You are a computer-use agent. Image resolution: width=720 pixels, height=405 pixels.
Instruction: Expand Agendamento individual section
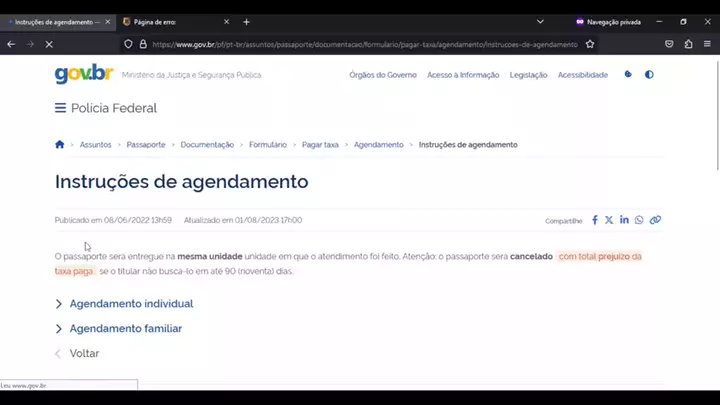(130, 304)
